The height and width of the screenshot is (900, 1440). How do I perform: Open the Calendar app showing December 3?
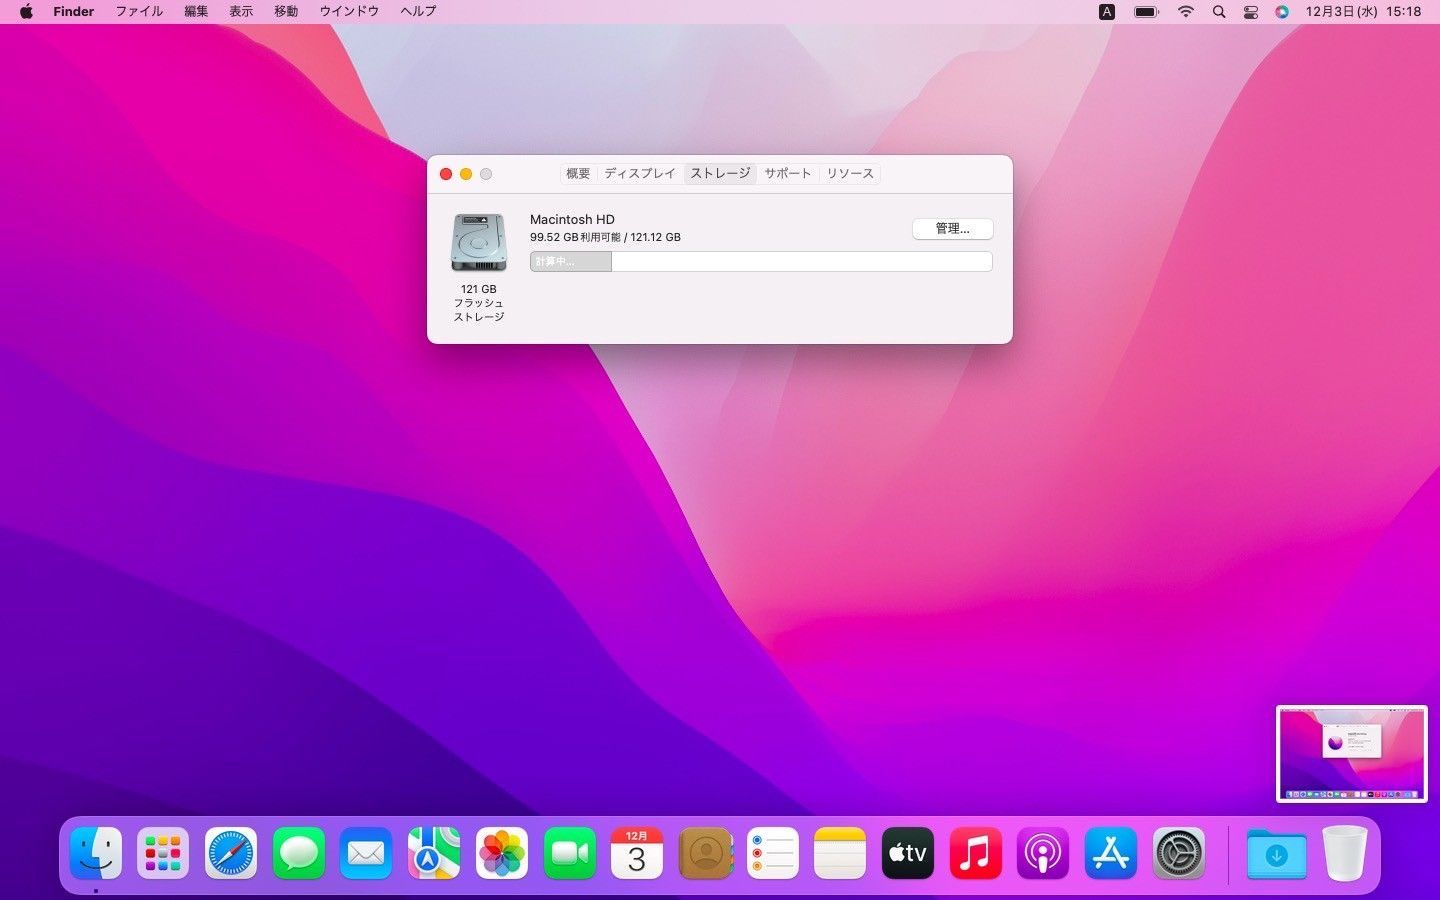pyautogui.click(x=637, y=852)
